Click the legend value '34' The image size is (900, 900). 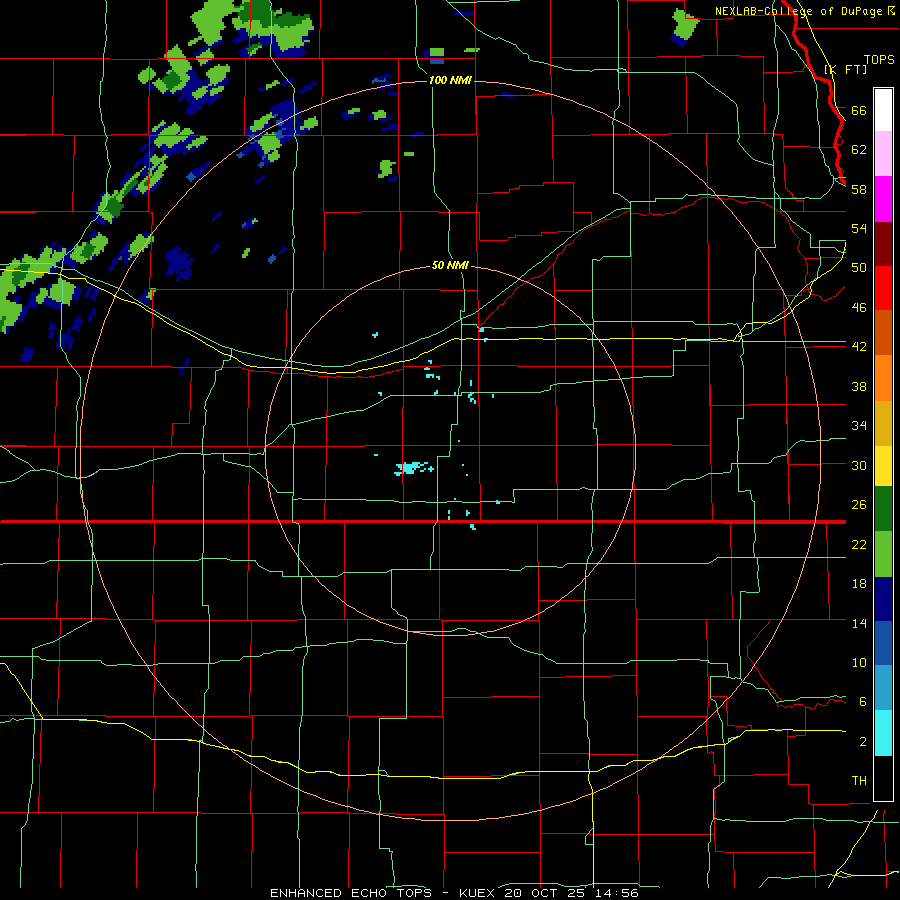(859, 426)
